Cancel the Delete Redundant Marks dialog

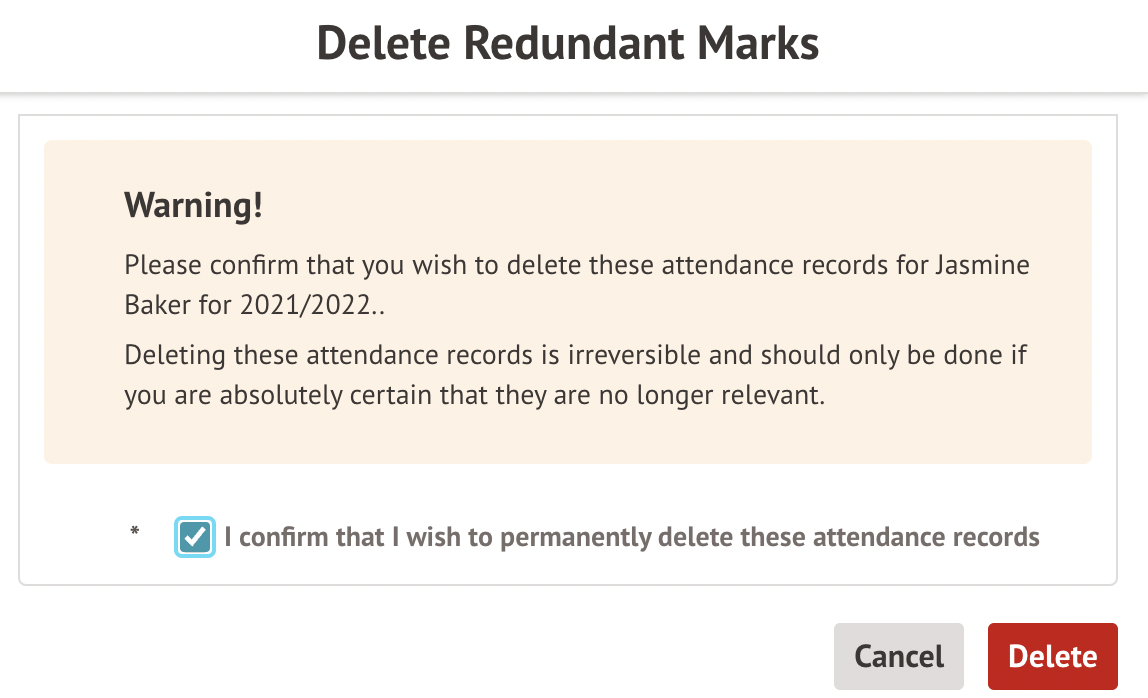(x=898, y=656)
